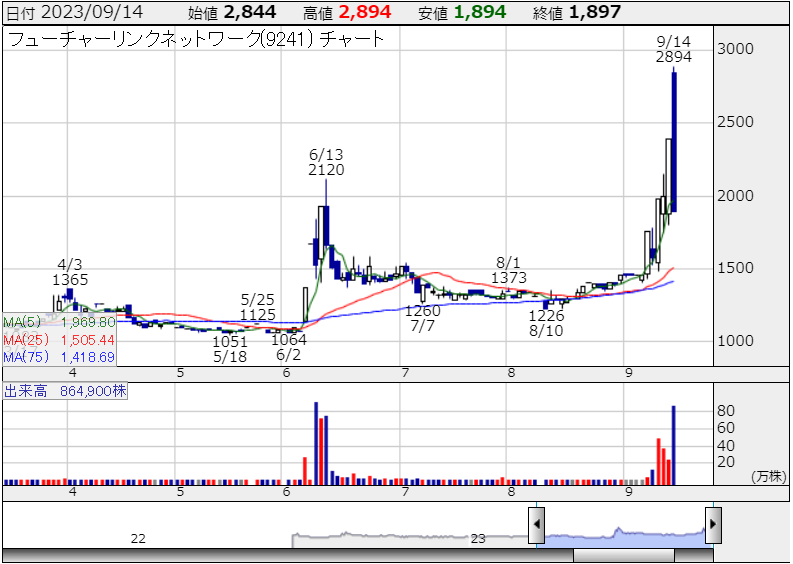Image resolution: width=793 pixels, height=564 pixels.
Task: Select the MA(5) moving average legend
Action: coord(59,322)
